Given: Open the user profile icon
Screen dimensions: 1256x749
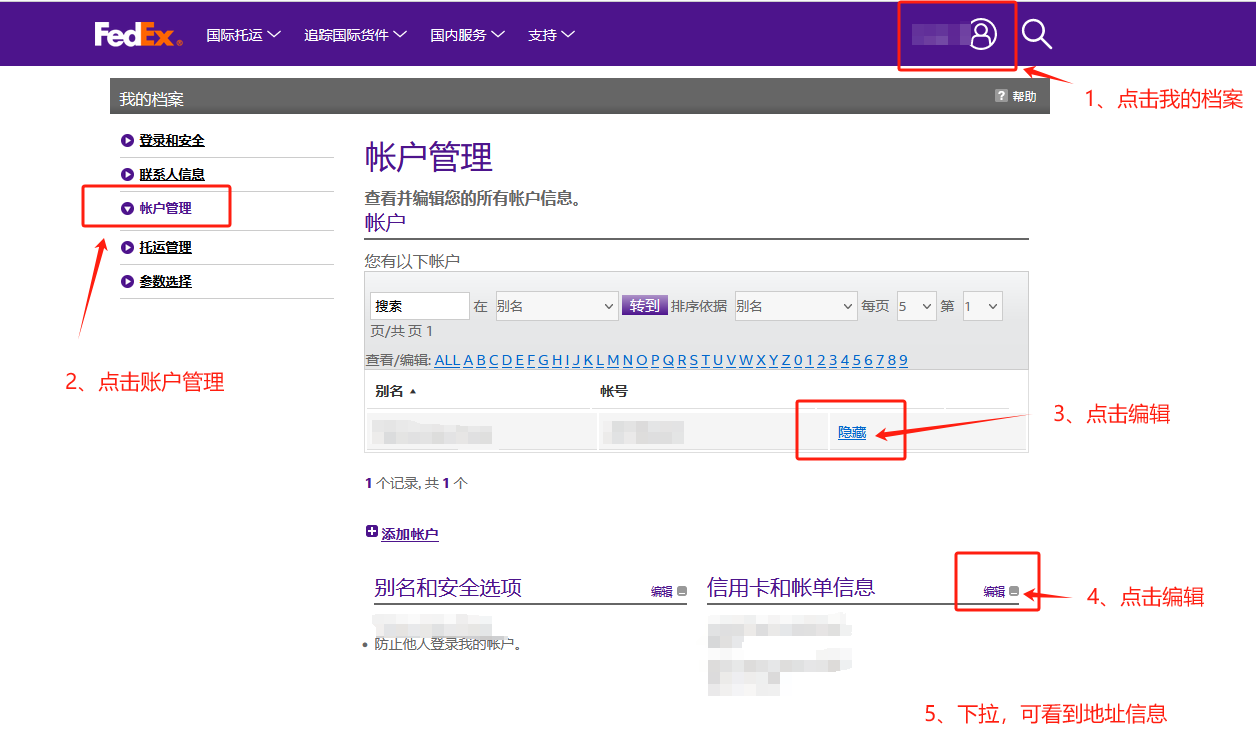Looking at the screenshot, I should click(983, 35).
